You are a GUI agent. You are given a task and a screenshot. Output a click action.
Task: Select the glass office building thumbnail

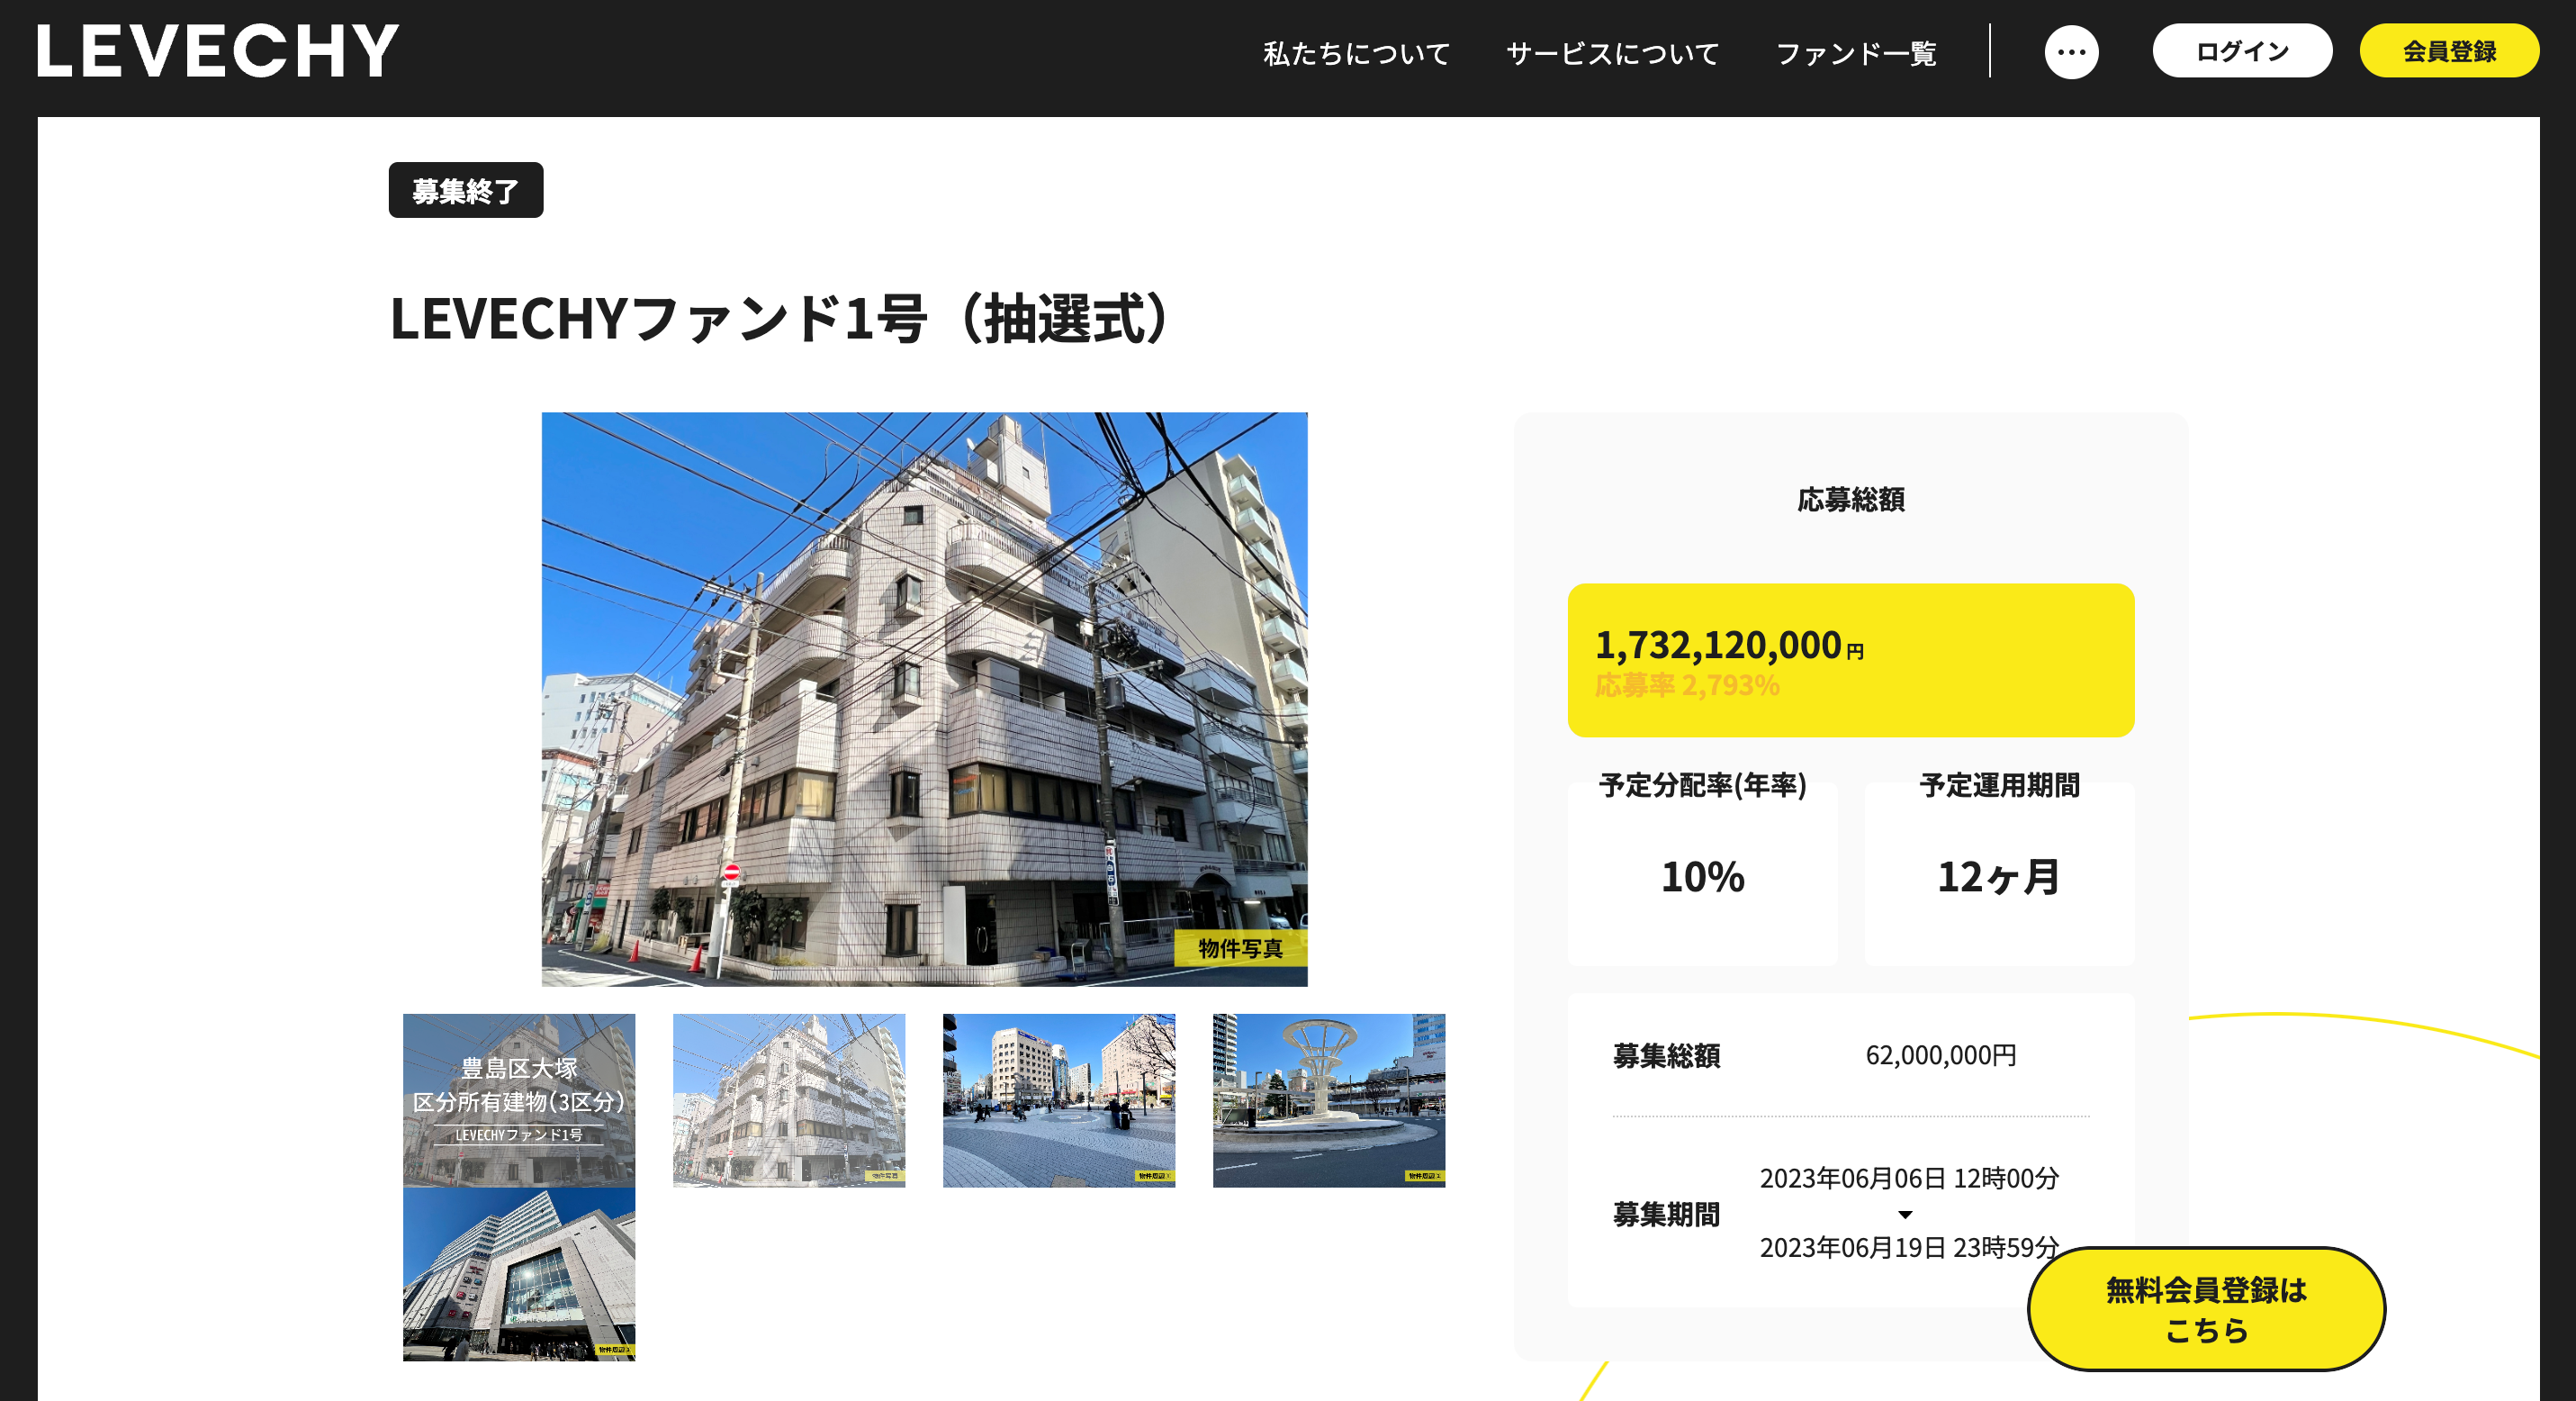(x=519, y=1274)
